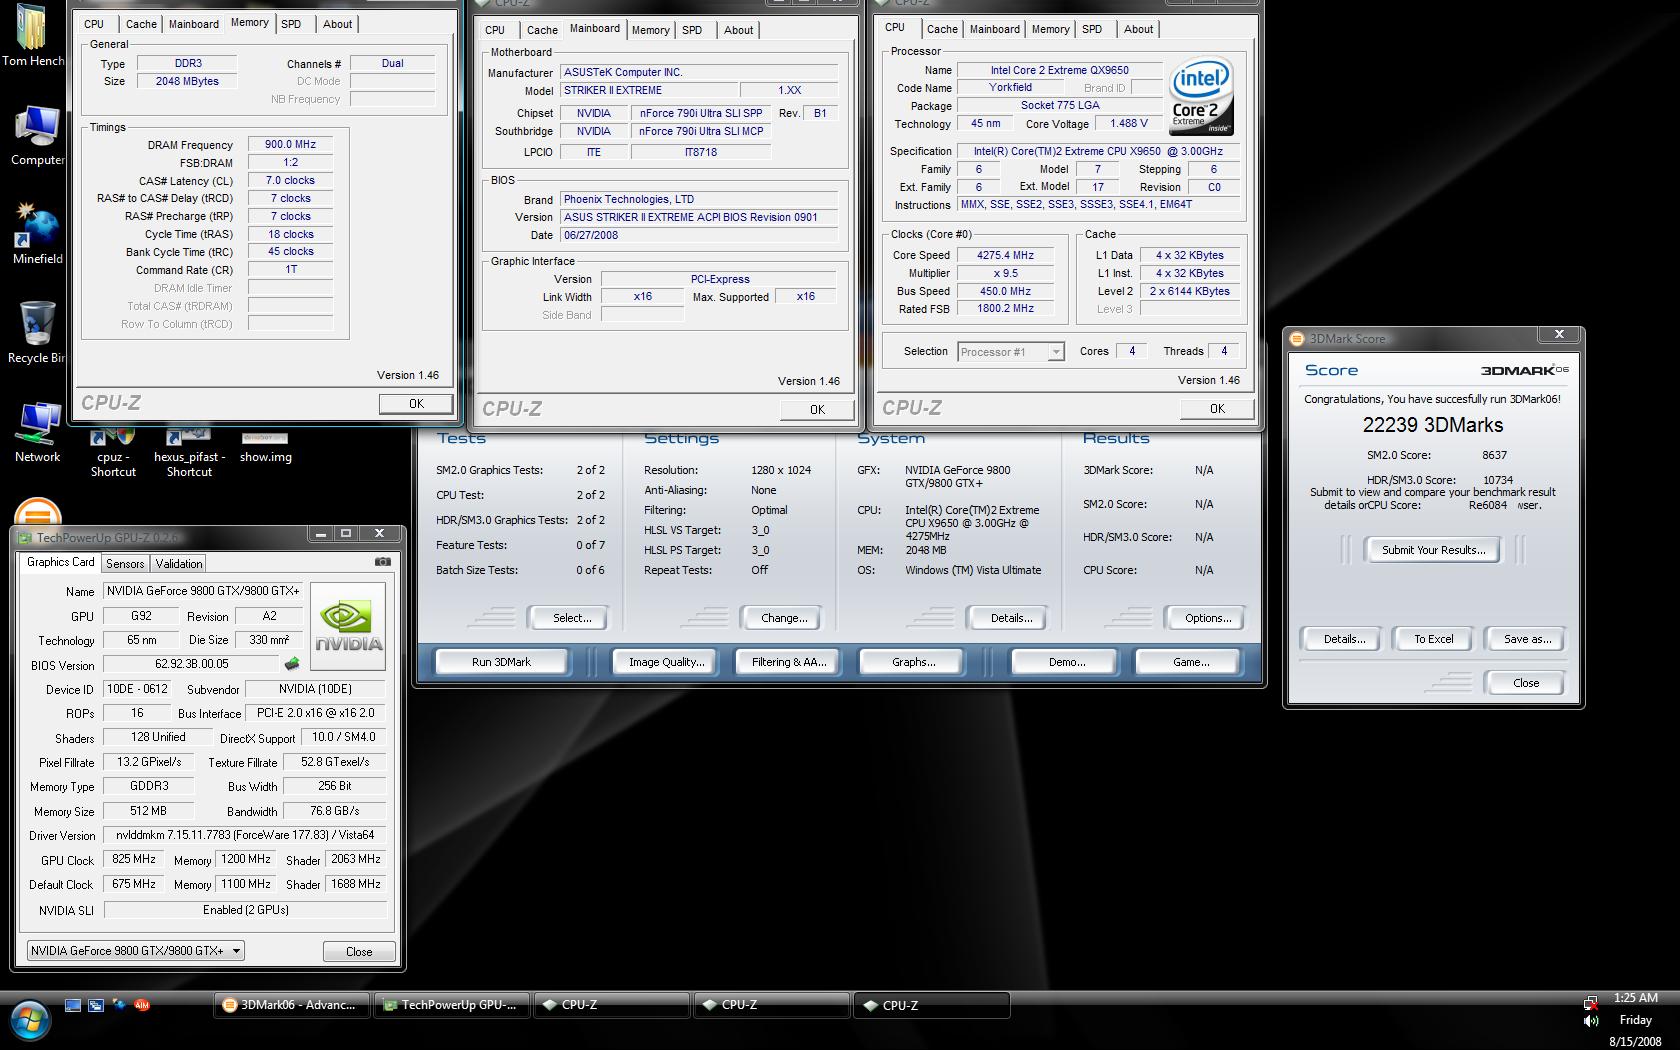Click the taskbar clock showing 1:25 AM

[x=1635, y=998]
